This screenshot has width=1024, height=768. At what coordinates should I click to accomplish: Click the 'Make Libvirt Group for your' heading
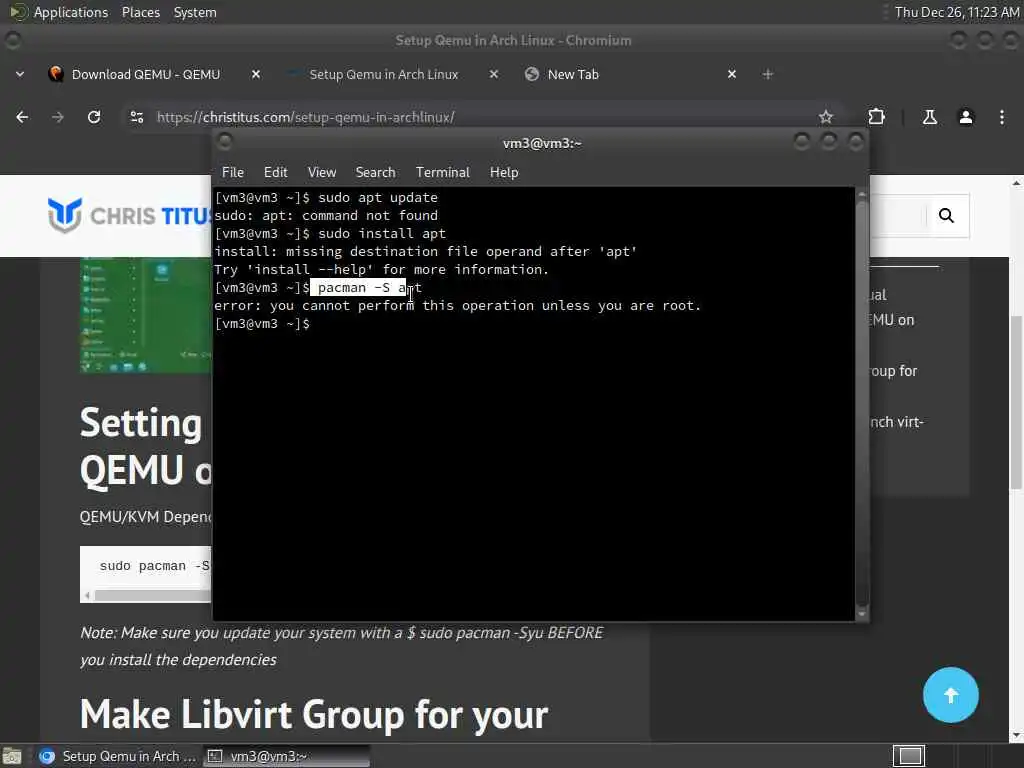pos(314,714)
